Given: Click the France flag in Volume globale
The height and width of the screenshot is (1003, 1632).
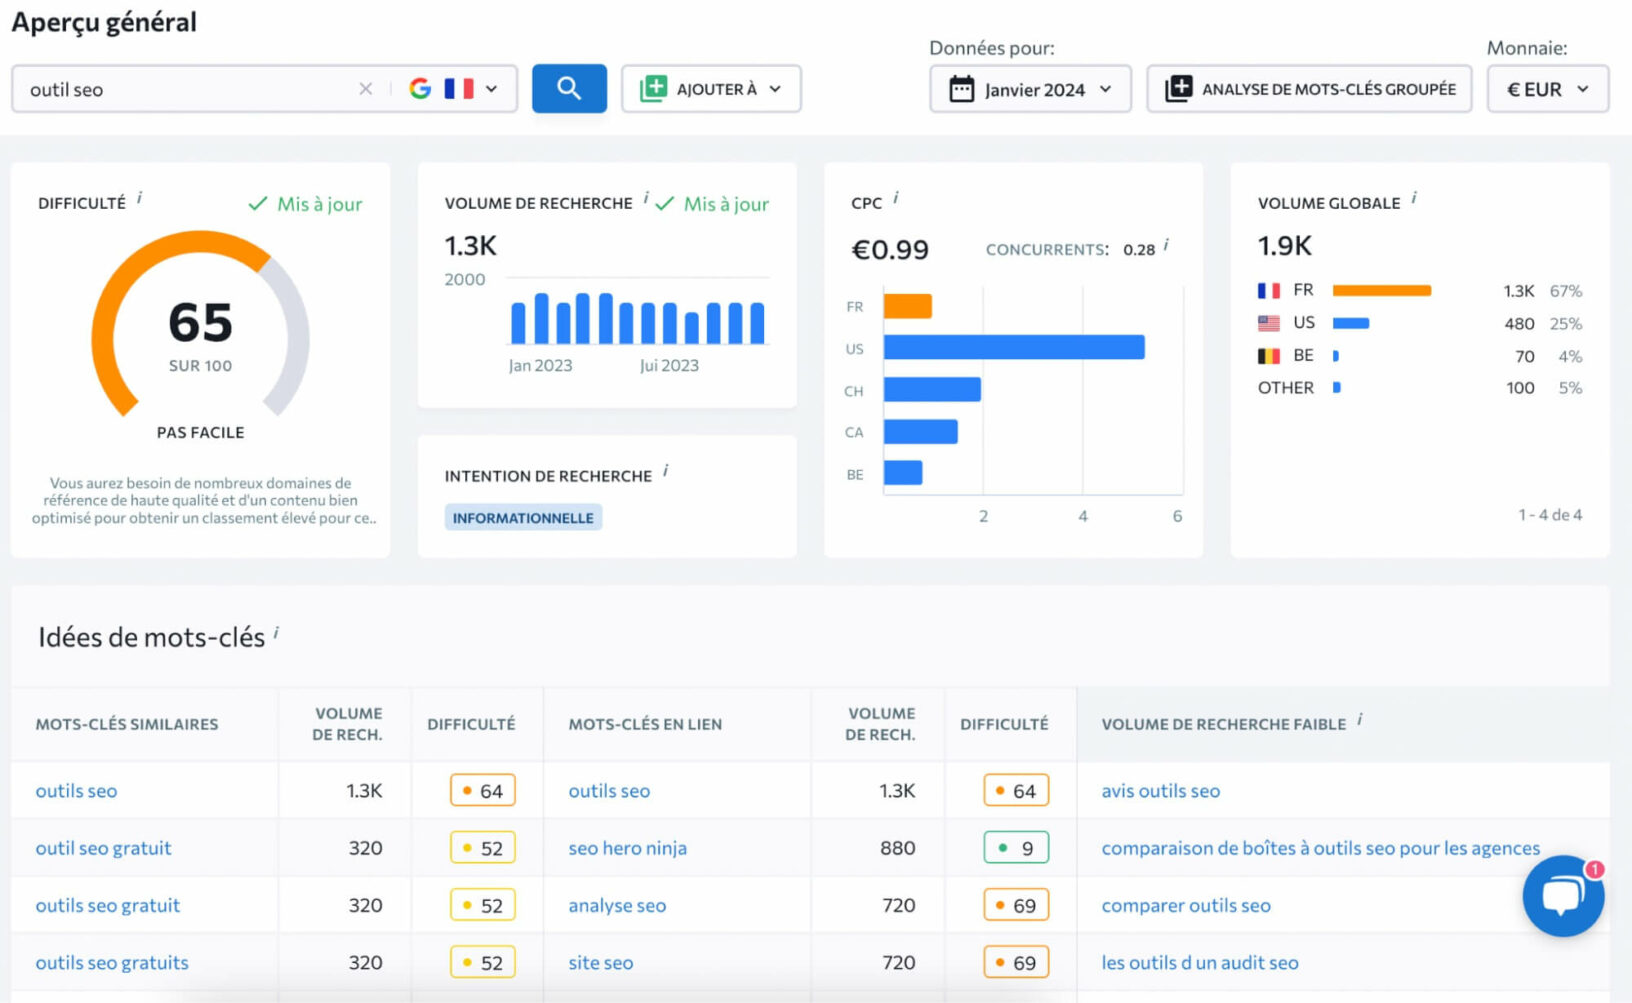Looking at the screenshot, I should coord(1269,291).
